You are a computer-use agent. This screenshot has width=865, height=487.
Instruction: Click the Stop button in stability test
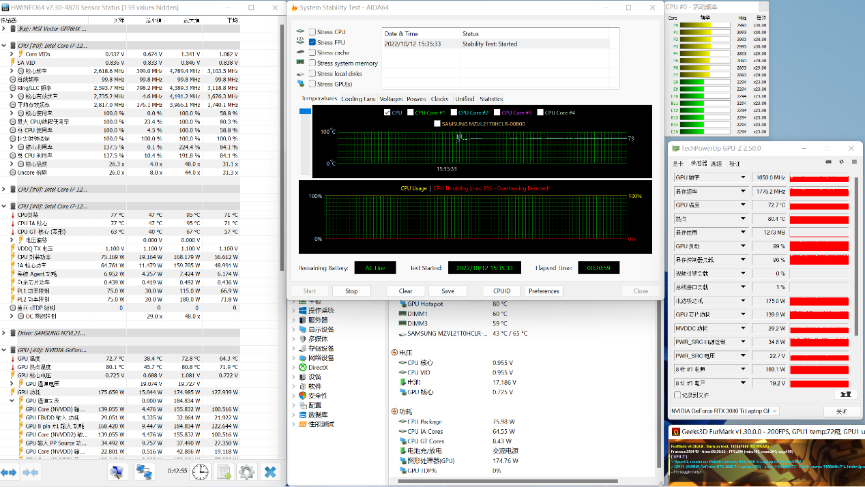coord(351,291)
